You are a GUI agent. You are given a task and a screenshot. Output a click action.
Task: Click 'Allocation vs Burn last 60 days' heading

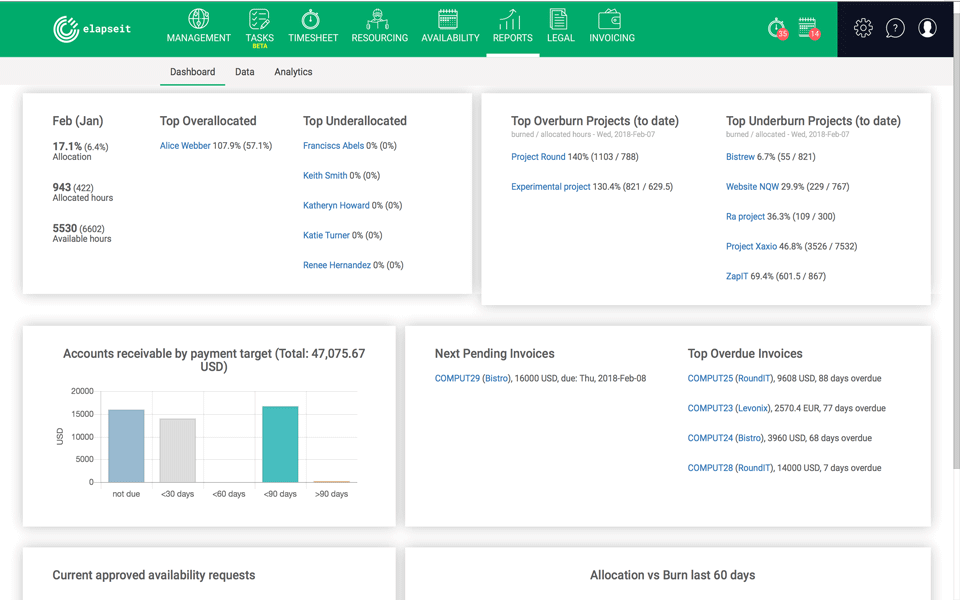[x=672, y=575]
